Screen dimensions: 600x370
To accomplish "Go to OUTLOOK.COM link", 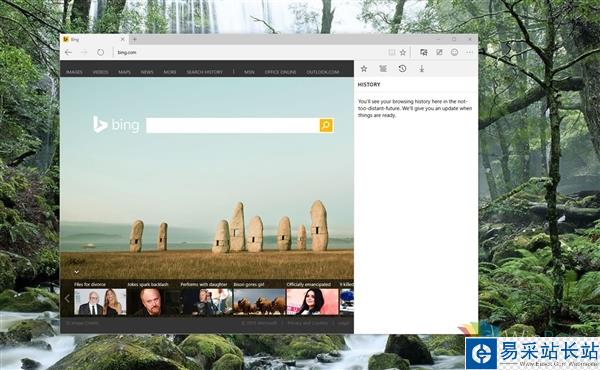I will tap(323, 72).
